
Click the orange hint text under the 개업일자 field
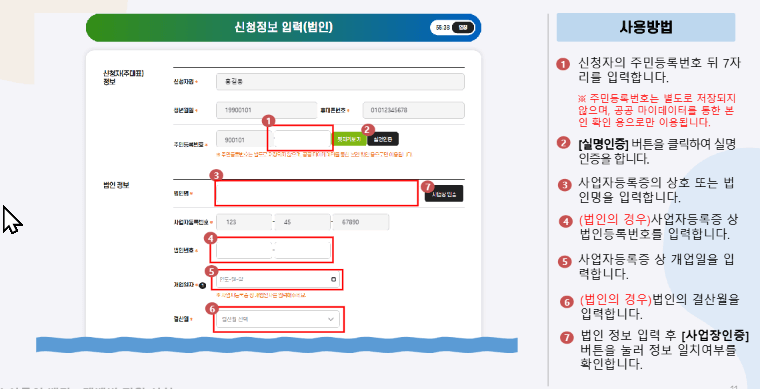click(262, 295)
